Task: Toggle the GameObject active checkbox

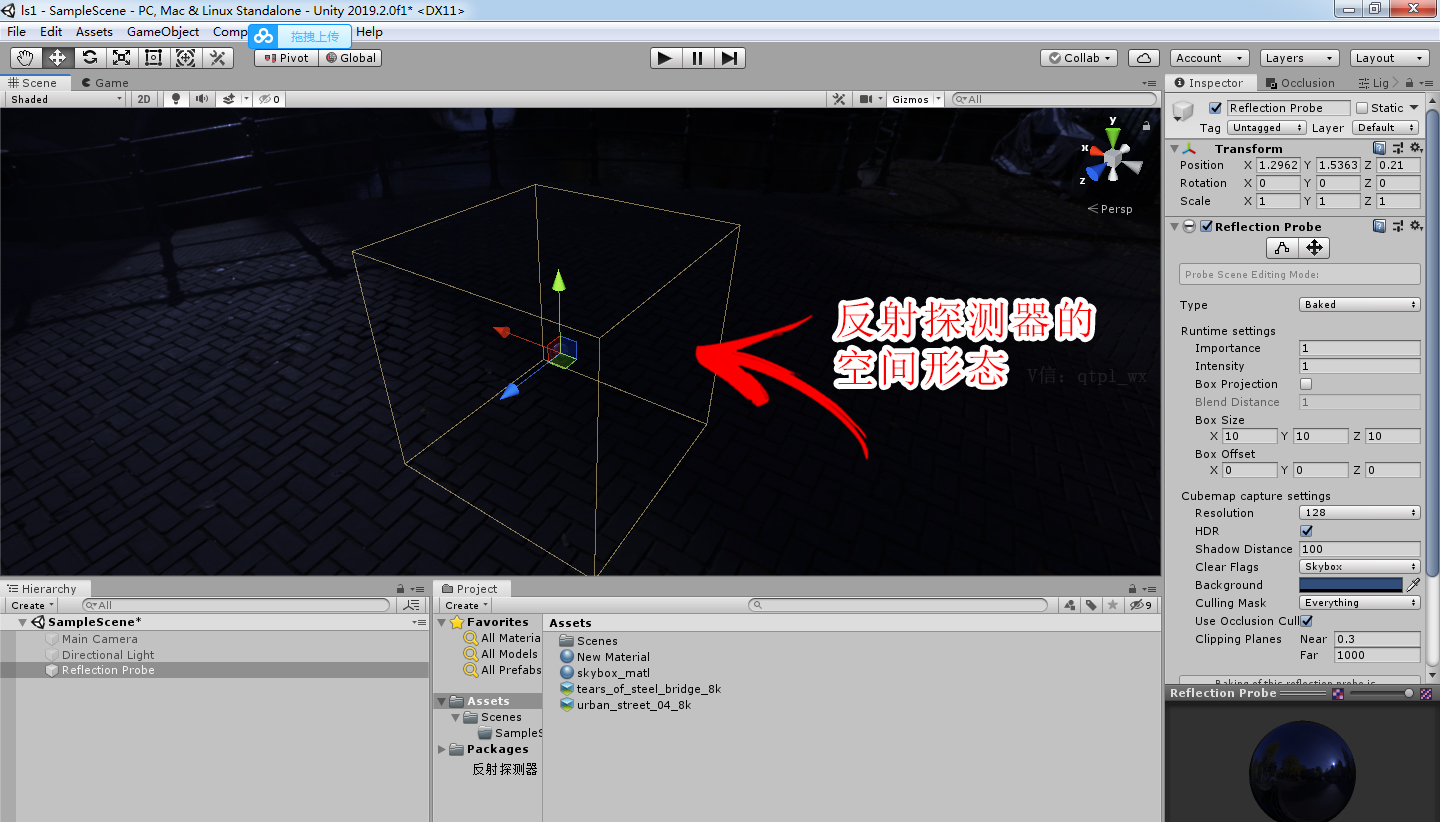Action: (1216, 108)
